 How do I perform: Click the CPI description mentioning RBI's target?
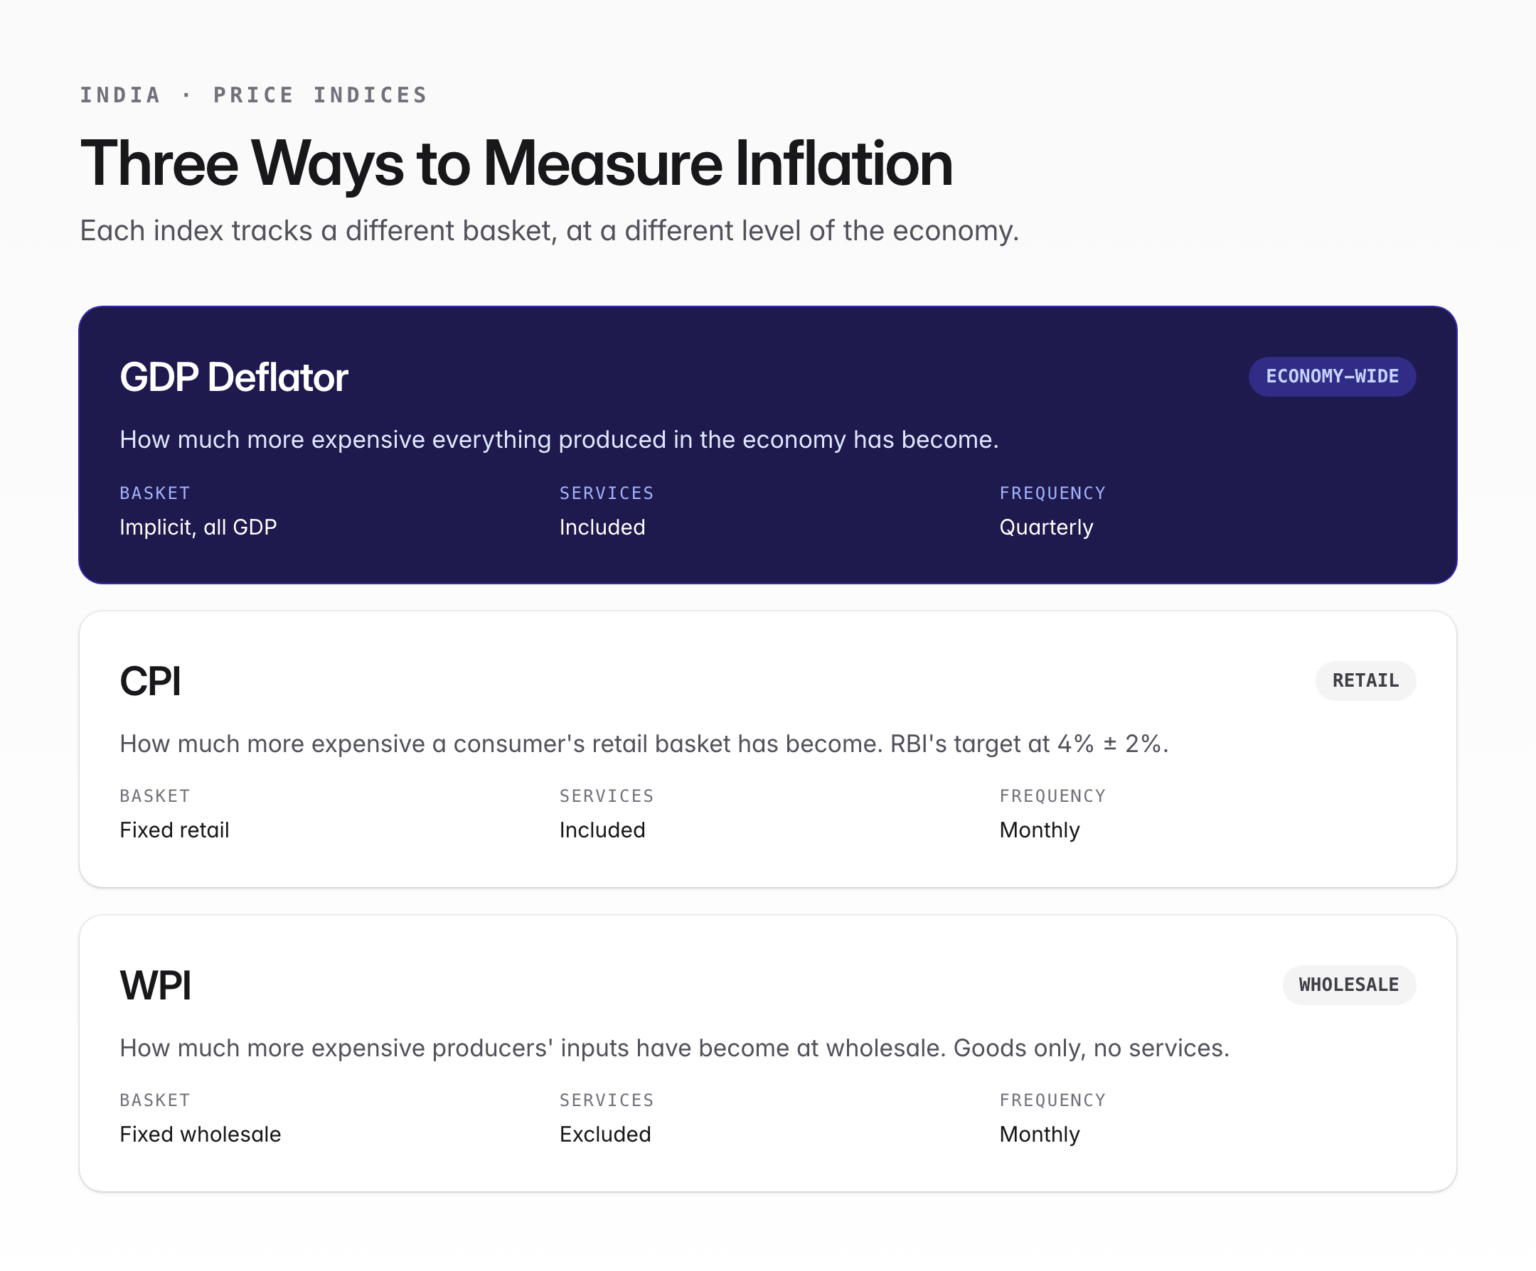[644, 744]
